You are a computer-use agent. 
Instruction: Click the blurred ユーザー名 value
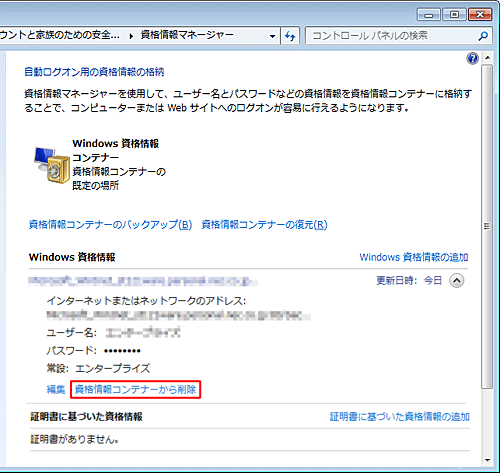(x=143, y=333)
